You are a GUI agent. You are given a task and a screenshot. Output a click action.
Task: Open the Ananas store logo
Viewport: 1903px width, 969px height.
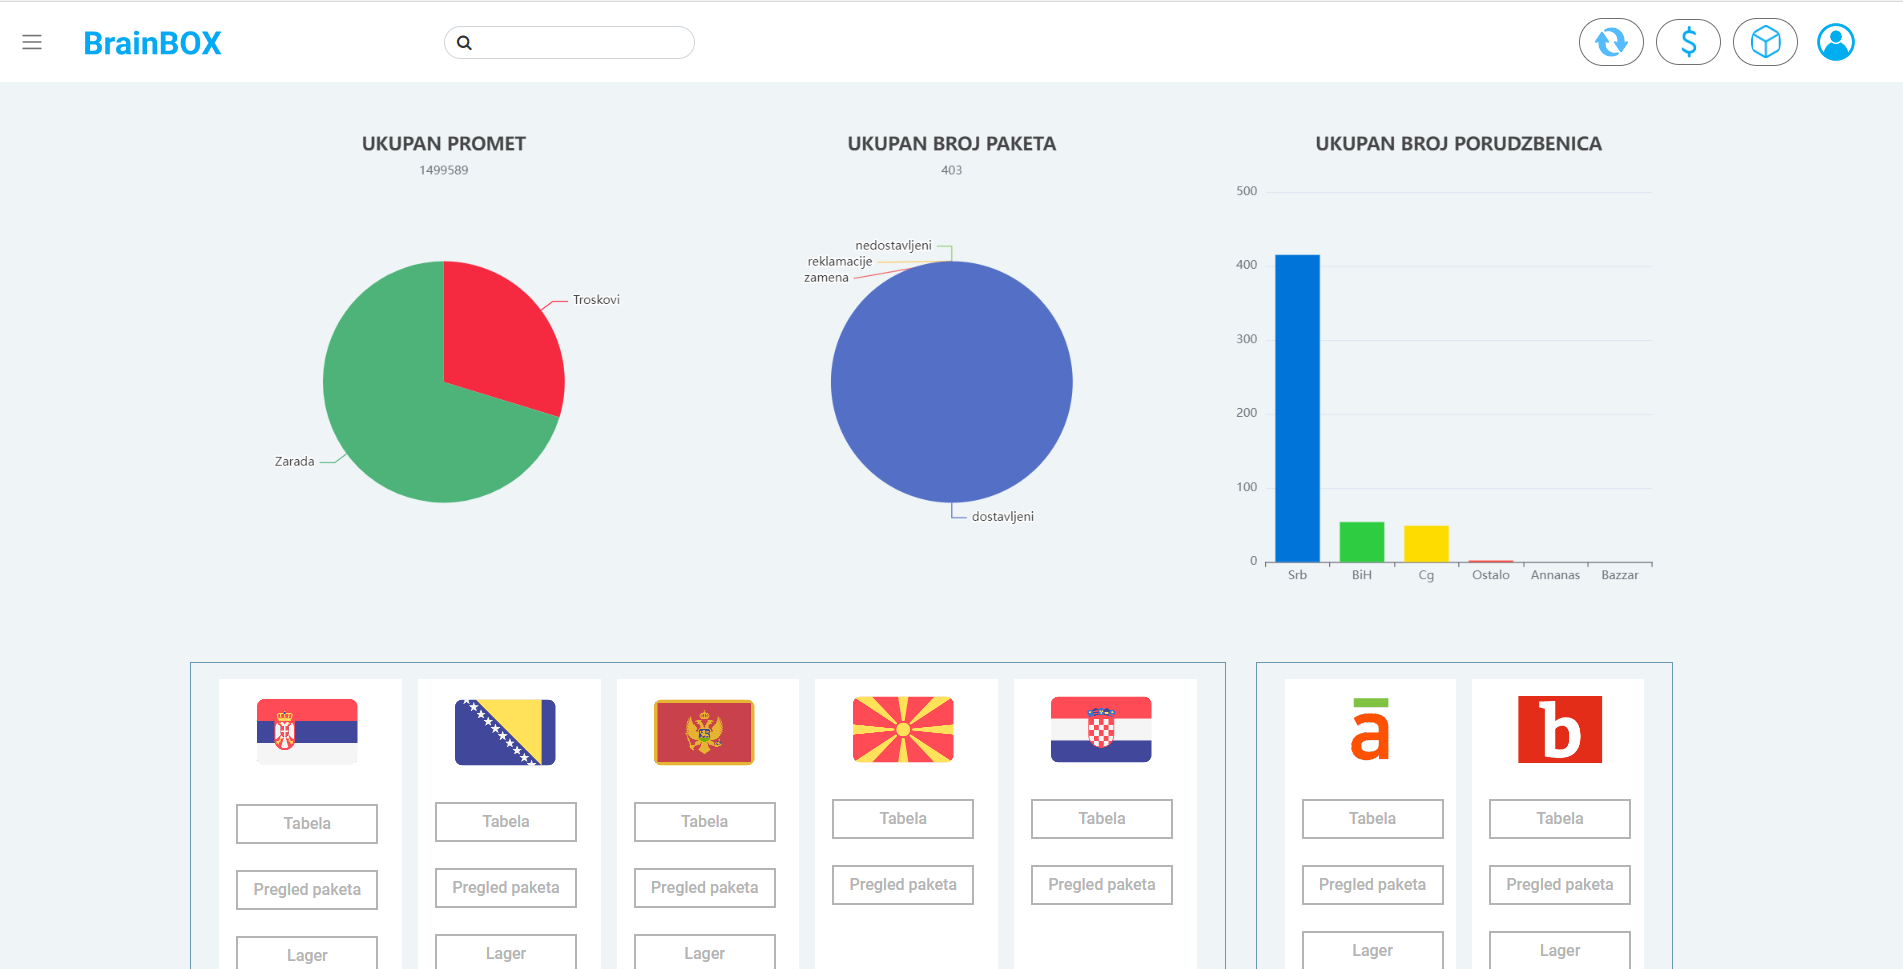(1370, 730)
